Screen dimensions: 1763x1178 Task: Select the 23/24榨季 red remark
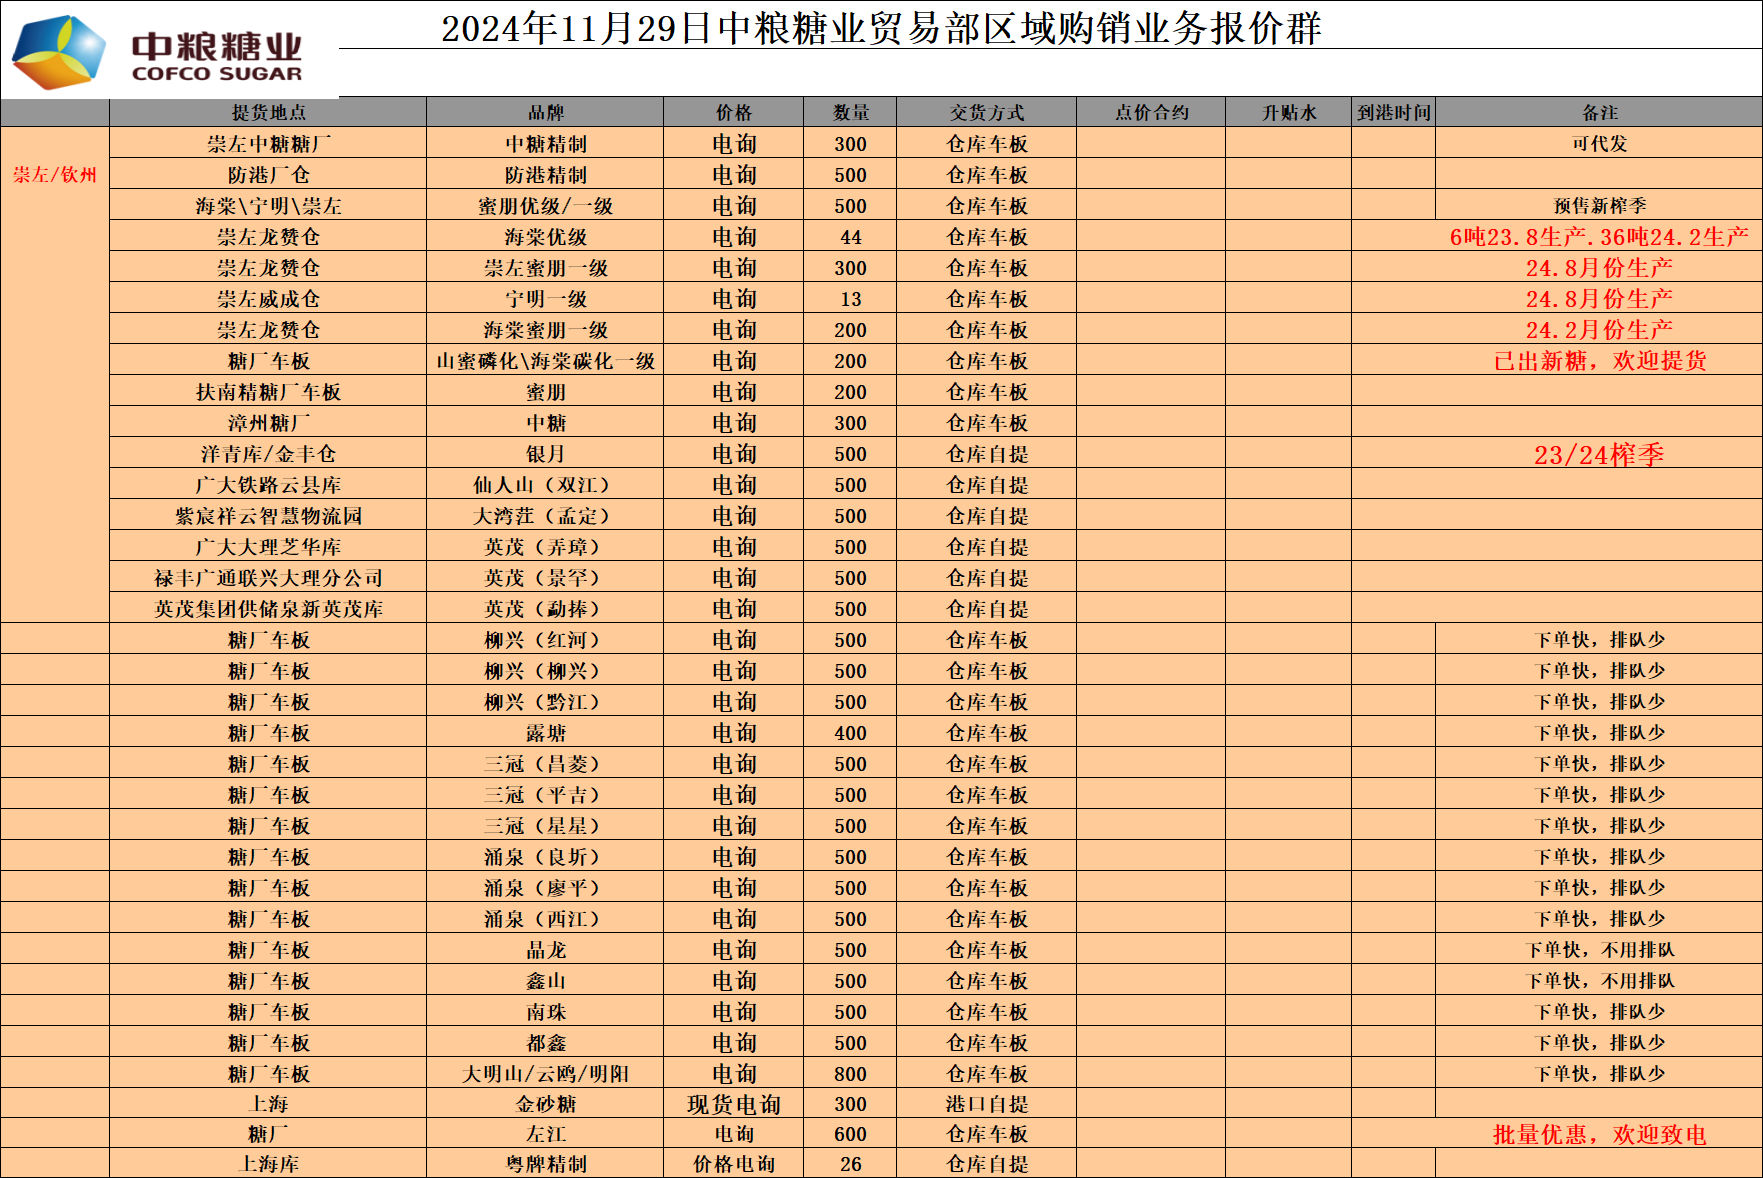point(1599,455)
